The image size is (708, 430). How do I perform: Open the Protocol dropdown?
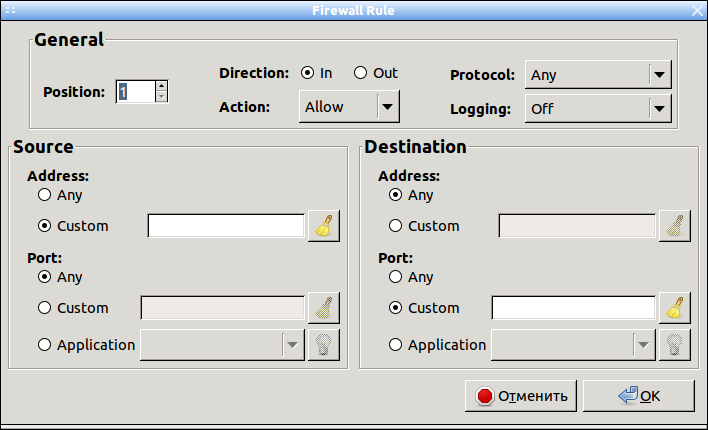pyautogui.click(x=598, y=75)
